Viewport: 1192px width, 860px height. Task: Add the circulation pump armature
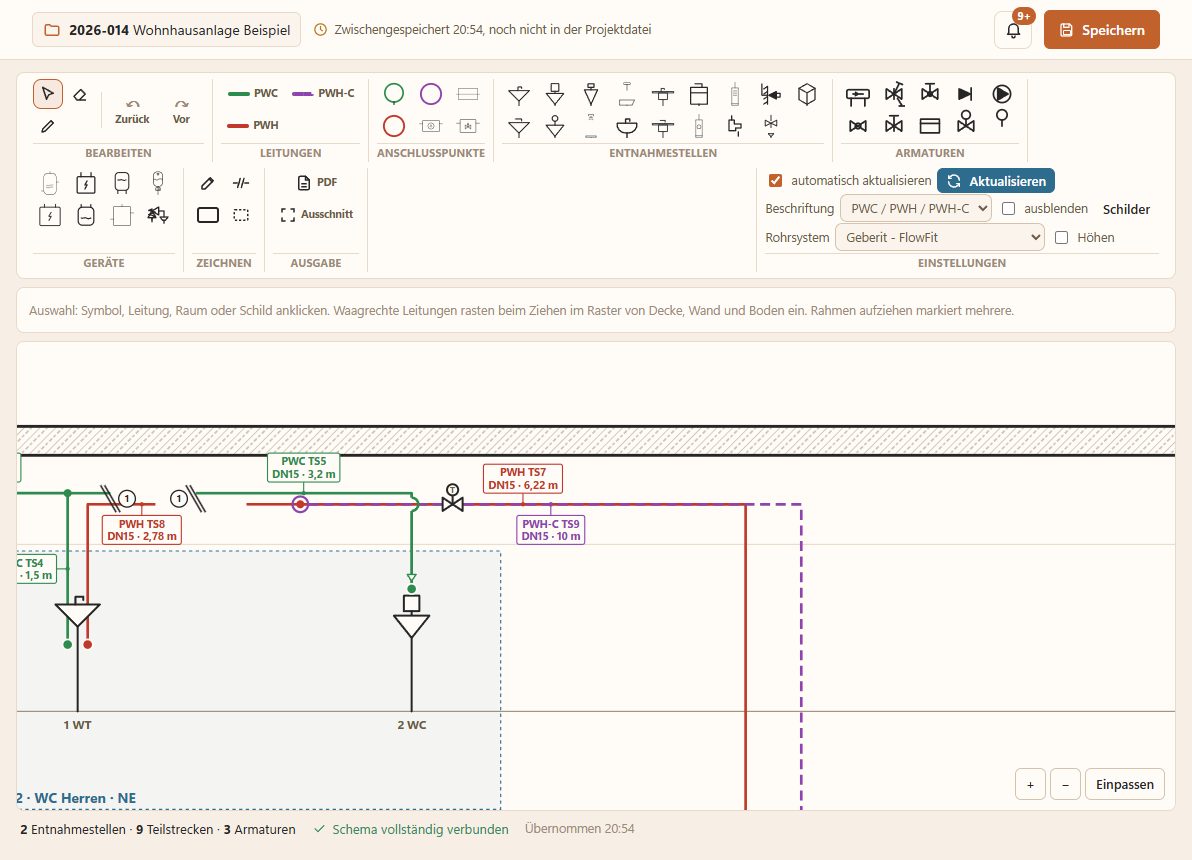(1002, 94)
